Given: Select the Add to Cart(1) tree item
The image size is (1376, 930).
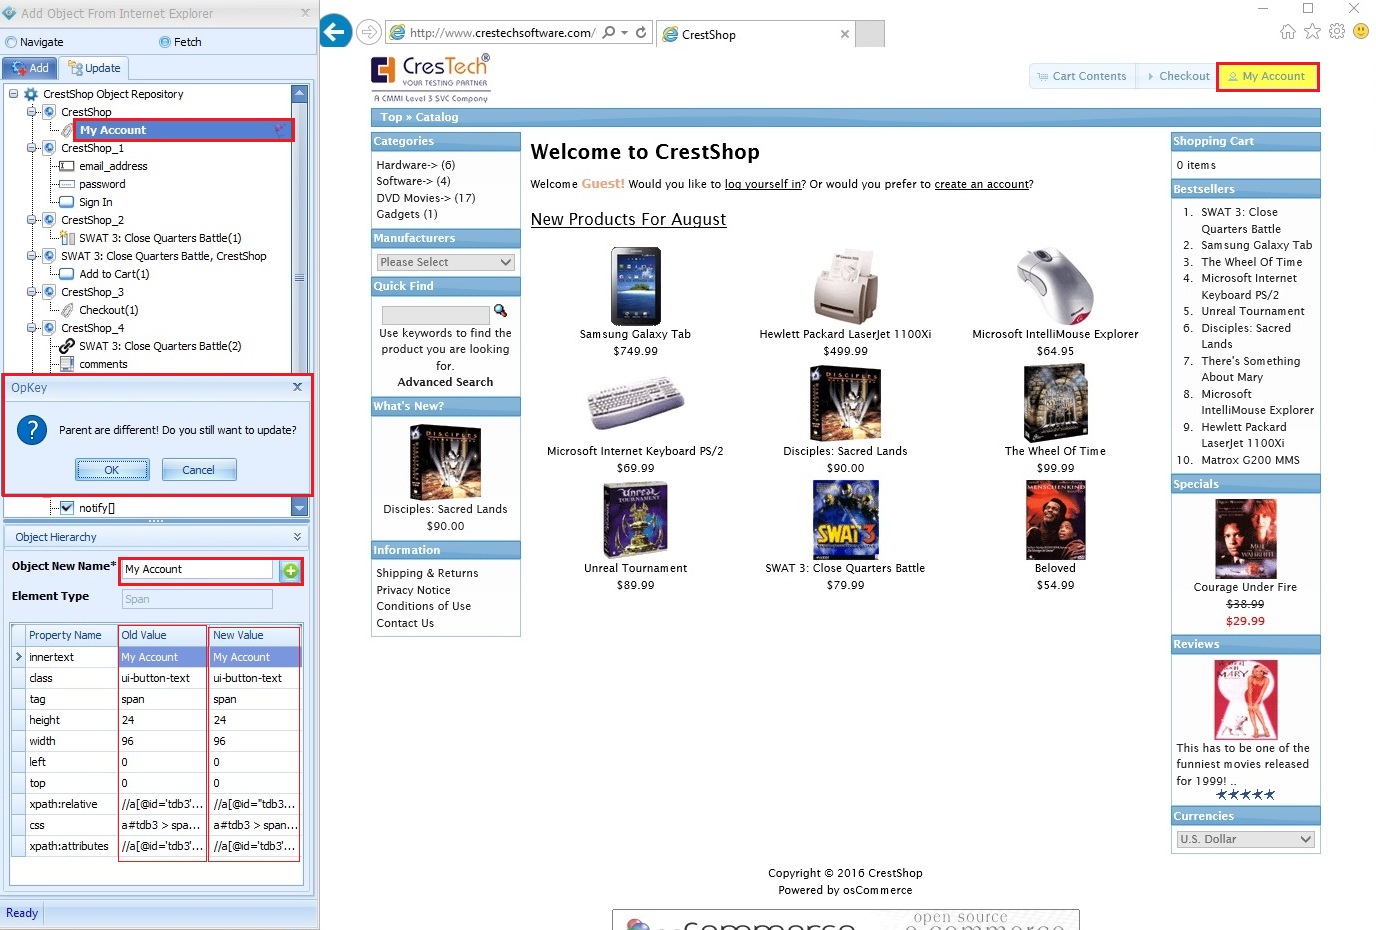Looking at the screenshot, I should 114,274.
